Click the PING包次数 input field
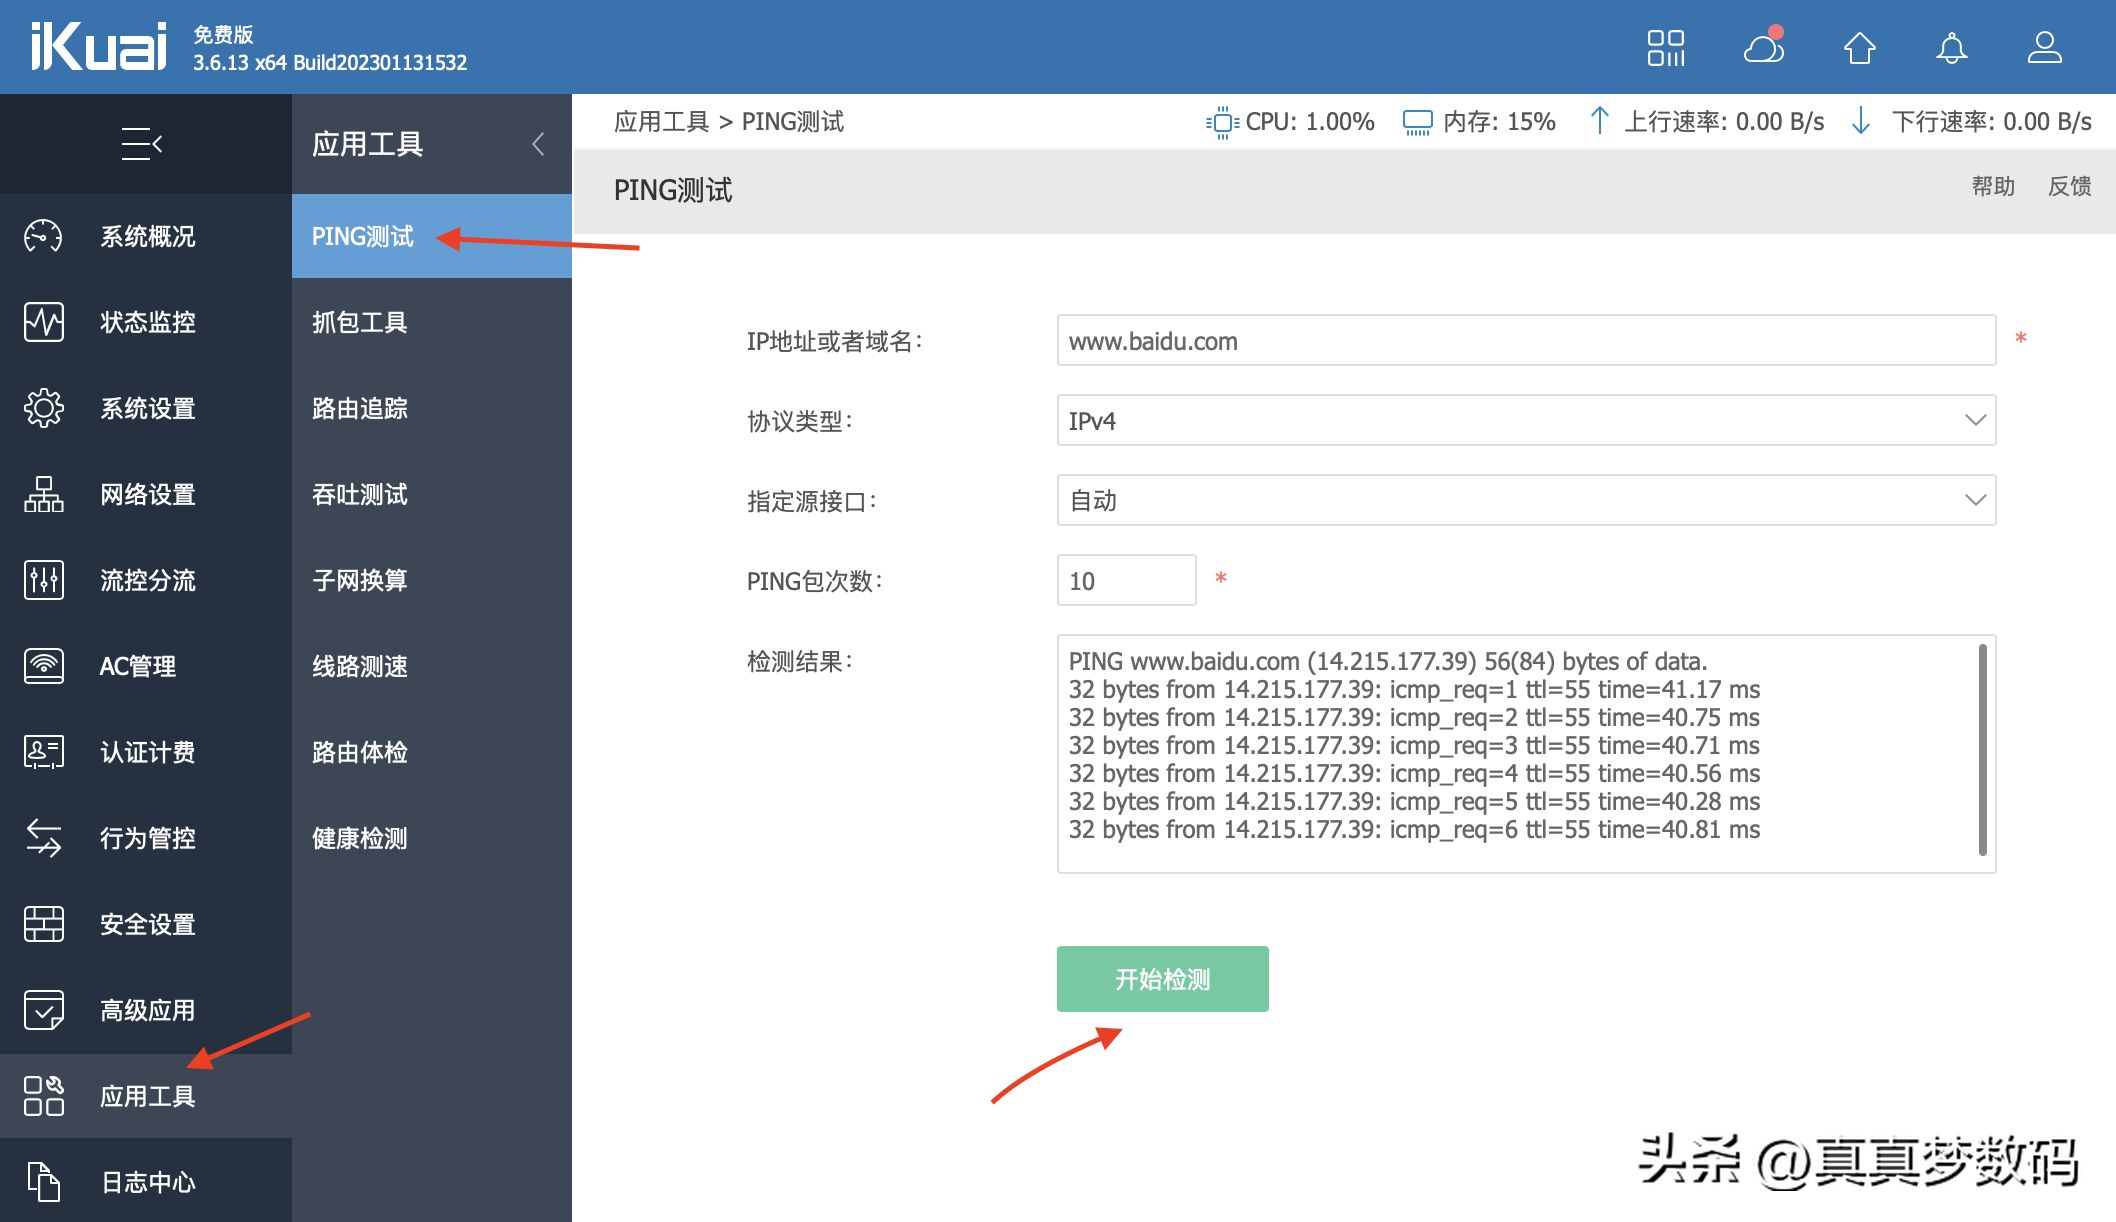The image size is (2116, 1222). coord(1126,580)
